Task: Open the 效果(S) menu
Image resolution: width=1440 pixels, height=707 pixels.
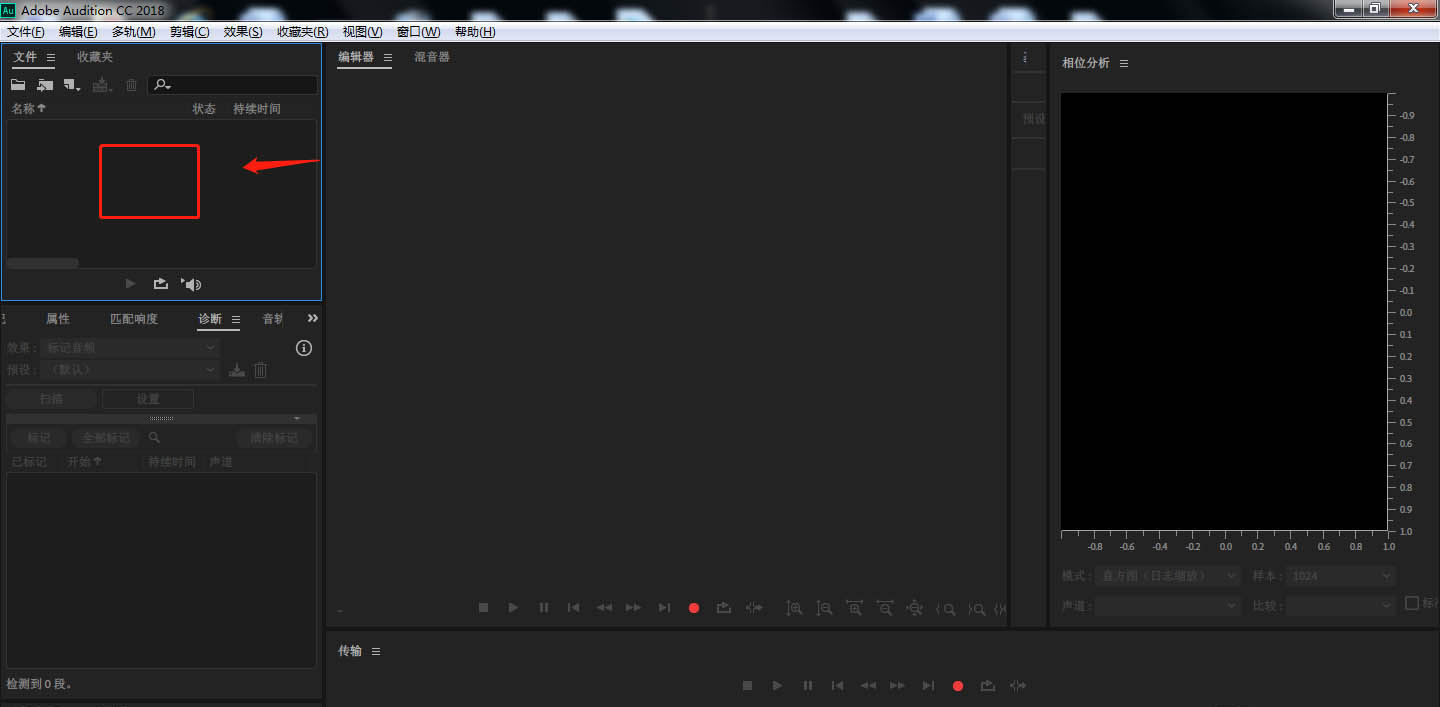Action: tap(243, 32)
